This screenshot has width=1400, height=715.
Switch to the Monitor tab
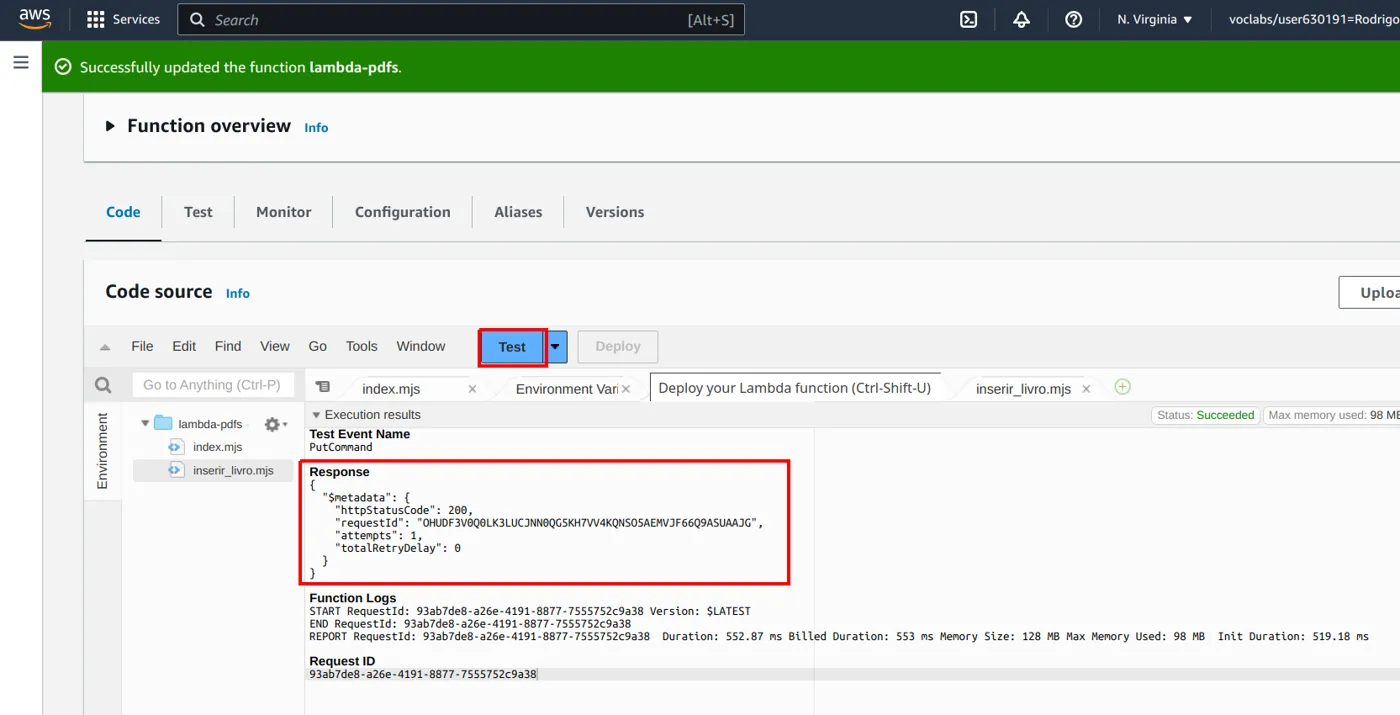click(x=284, y=212)
